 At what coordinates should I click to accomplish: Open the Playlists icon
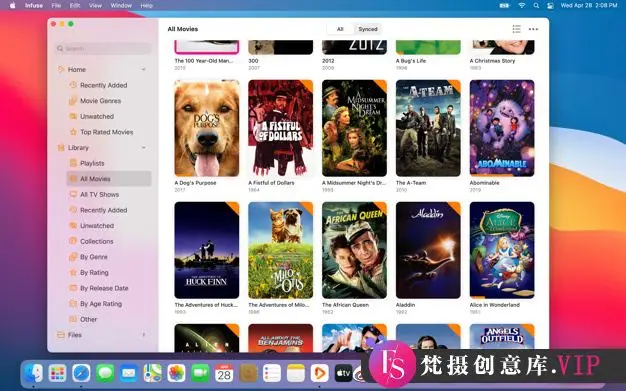click(x=73, y=163)
